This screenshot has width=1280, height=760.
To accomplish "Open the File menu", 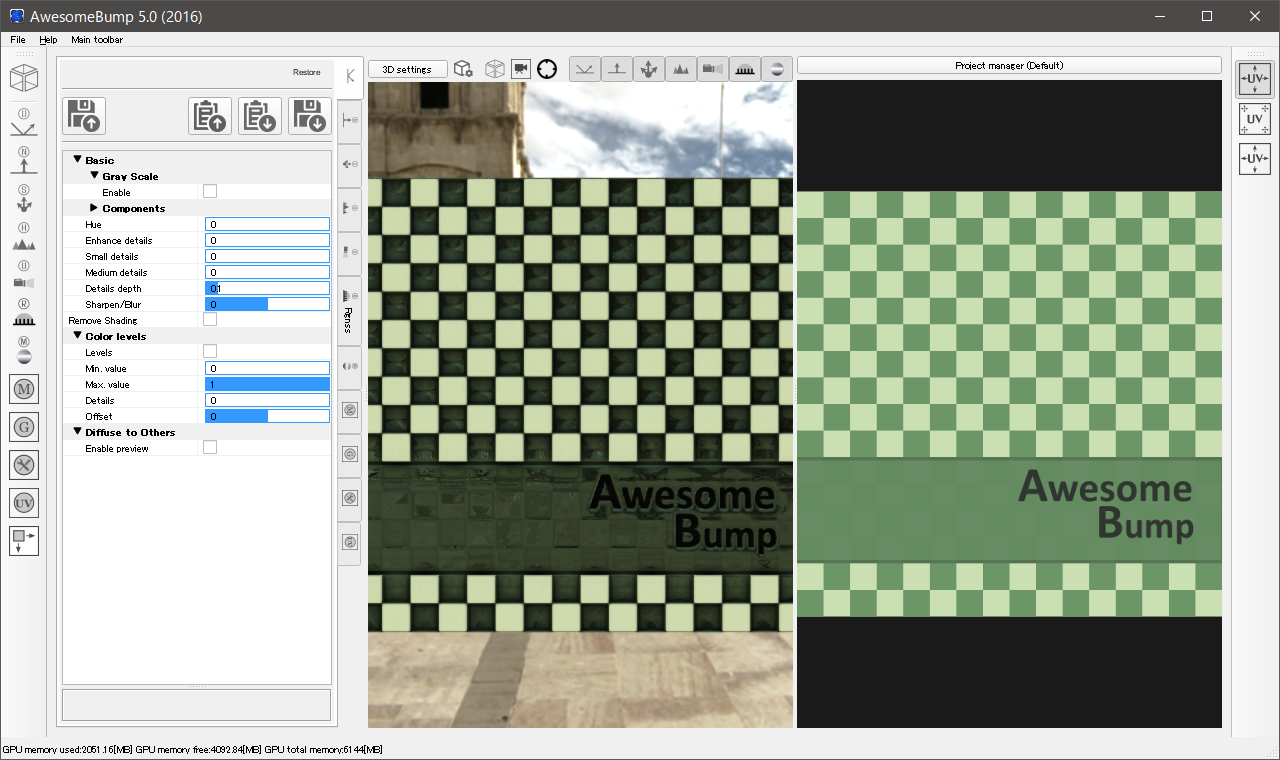I will [x=18, y=40].
